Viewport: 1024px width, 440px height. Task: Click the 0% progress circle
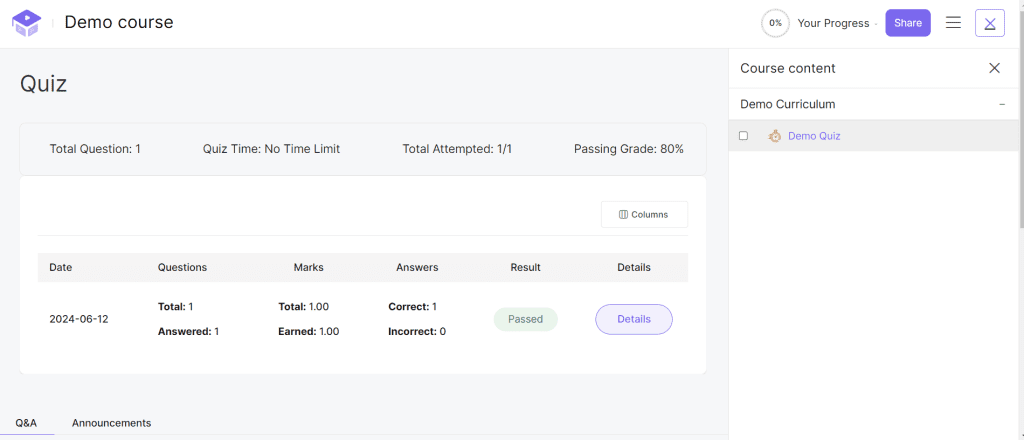click(775, 23)
